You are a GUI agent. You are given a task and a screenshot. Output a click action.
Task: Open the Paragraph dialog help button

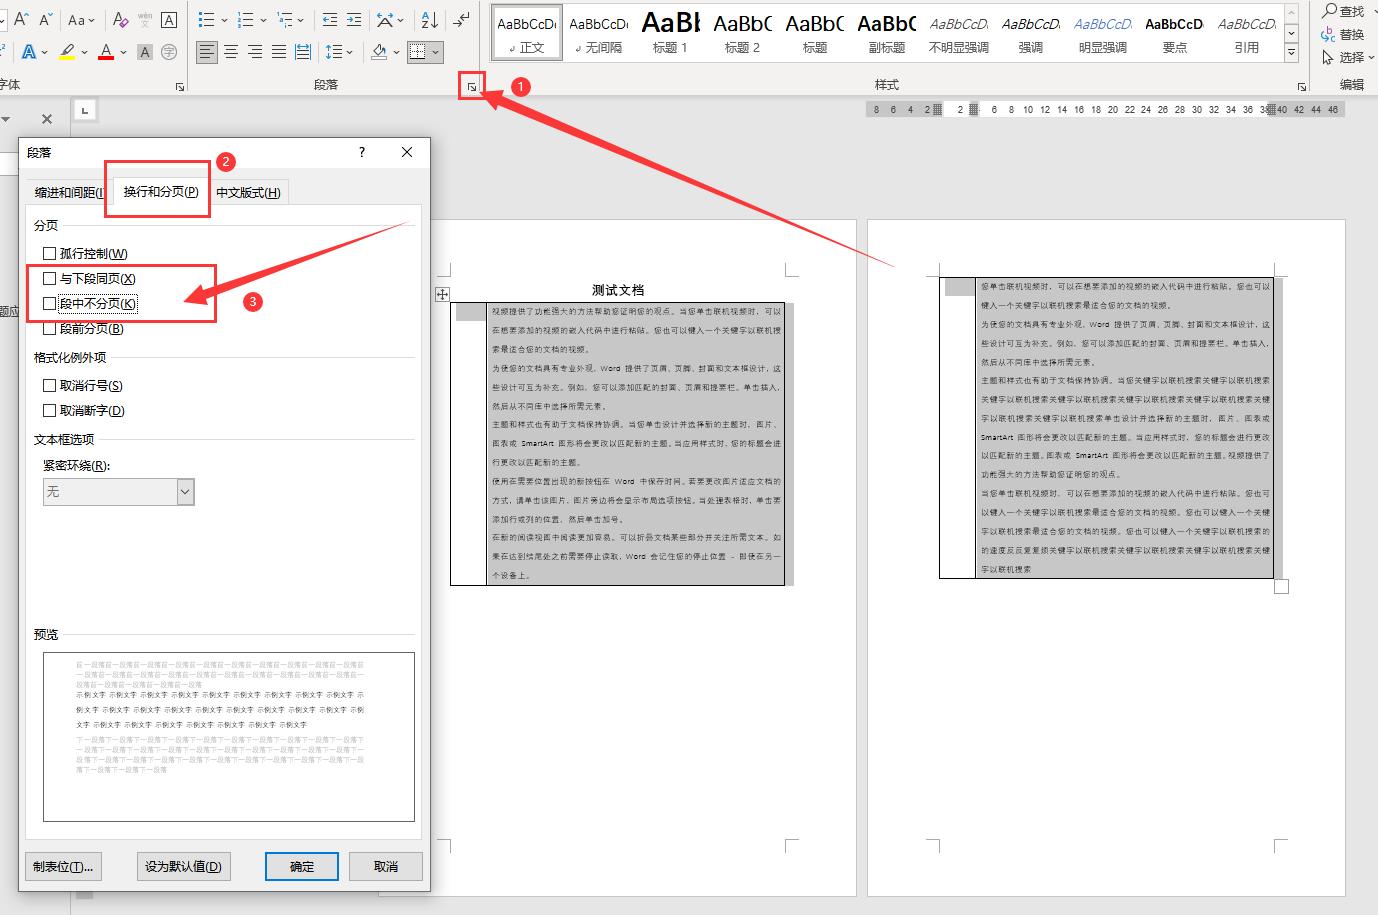pos(362,152)
